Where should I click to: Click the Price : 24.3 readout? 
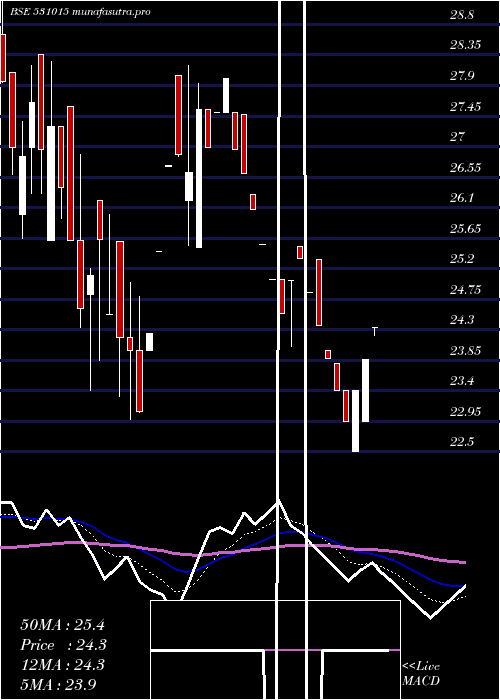click(x=63, y=645)
